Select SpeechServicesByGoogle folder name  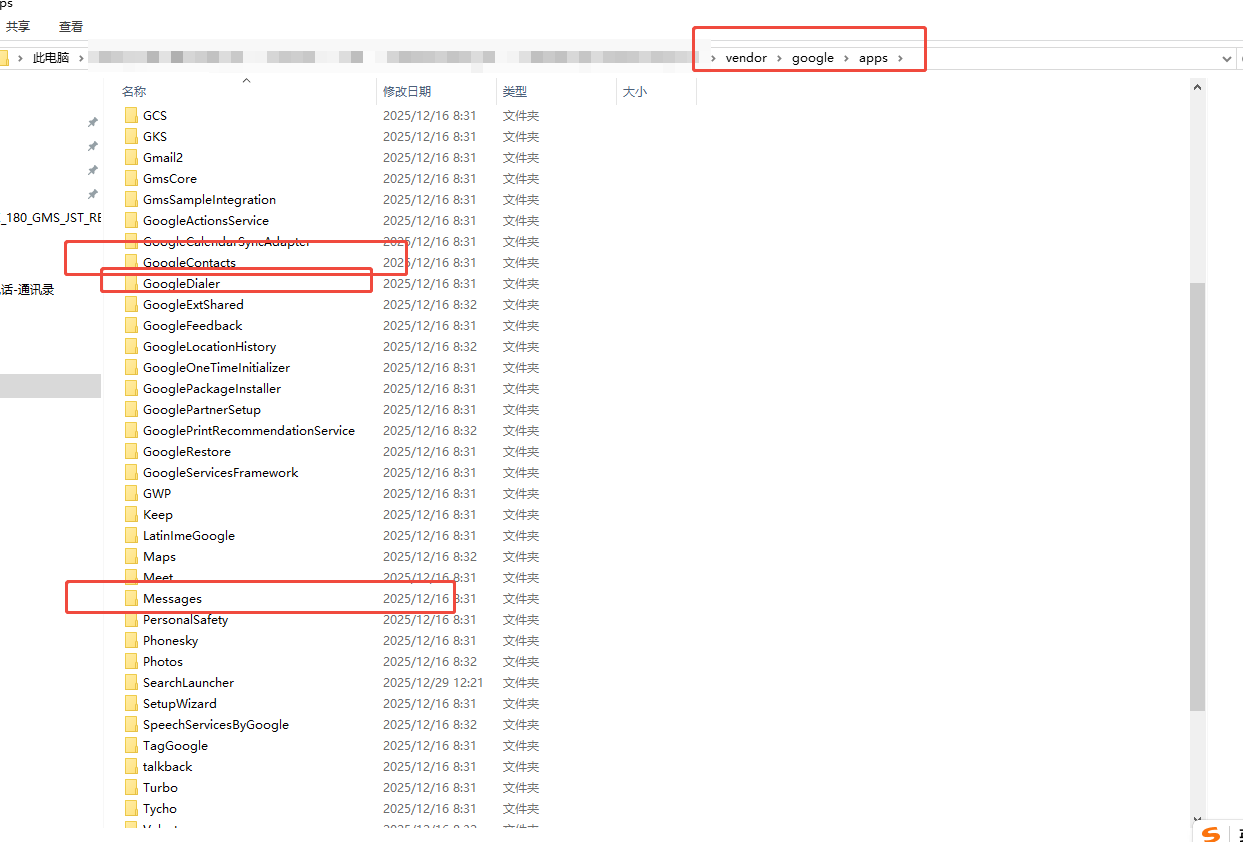coord(216,724)
